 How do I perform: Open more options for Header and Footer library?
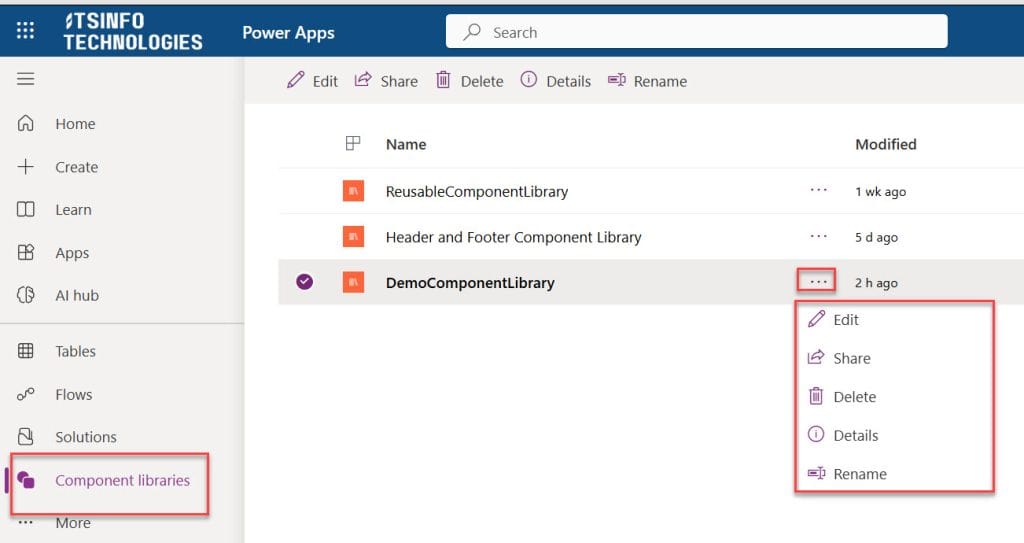(x=818, y=236)
